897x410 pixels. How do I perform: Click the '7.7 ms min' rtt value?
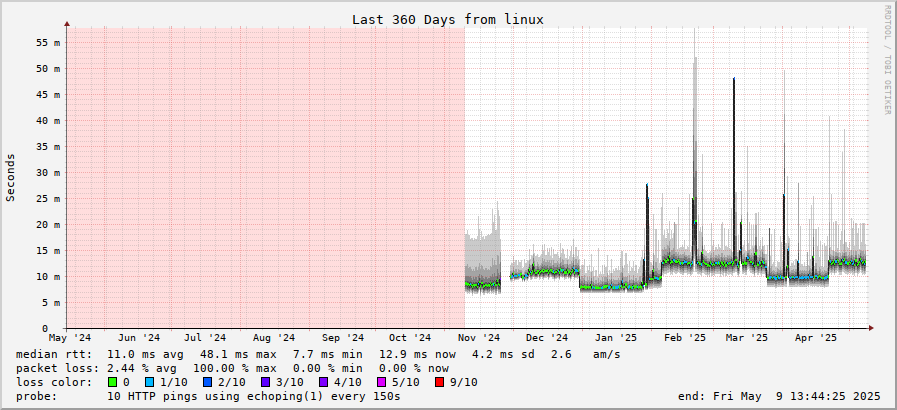pyautogui.click(x=330, y=355)
